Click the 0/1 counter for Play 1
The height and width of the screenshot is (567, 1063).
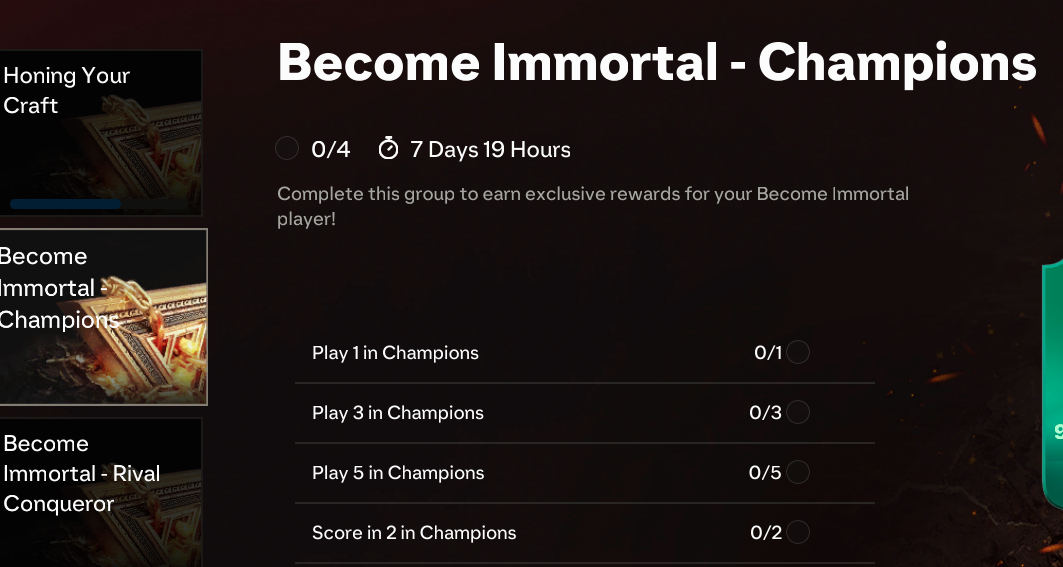[x=768, y=353]
